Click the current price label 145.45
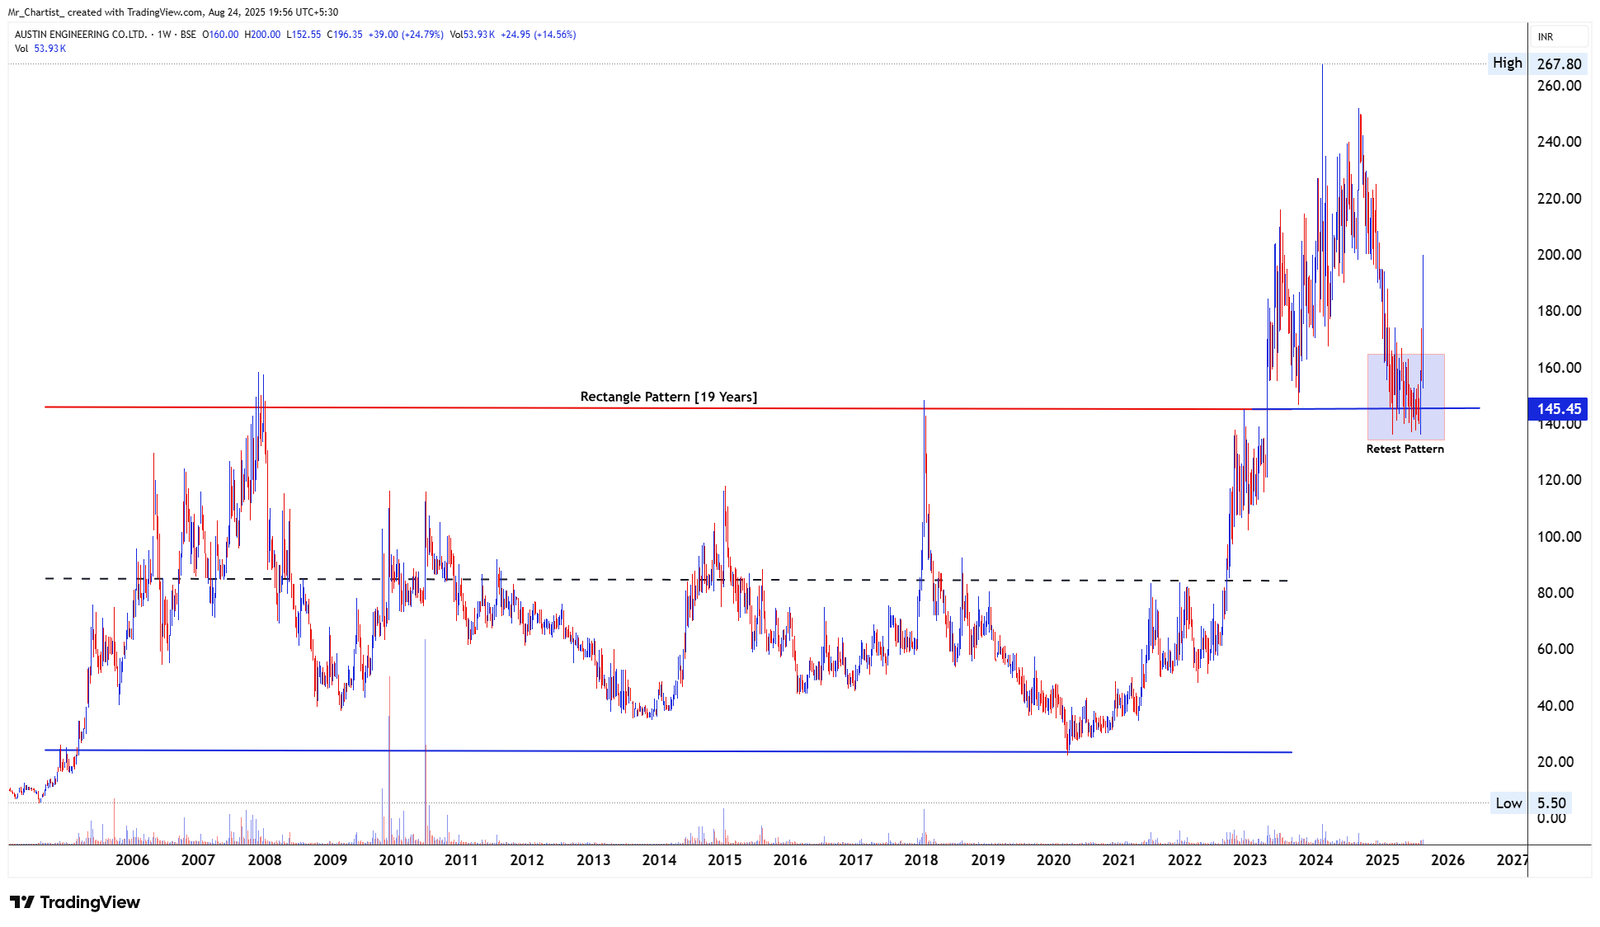This screenshot has width=1600, height=927. coord(1558,409)
